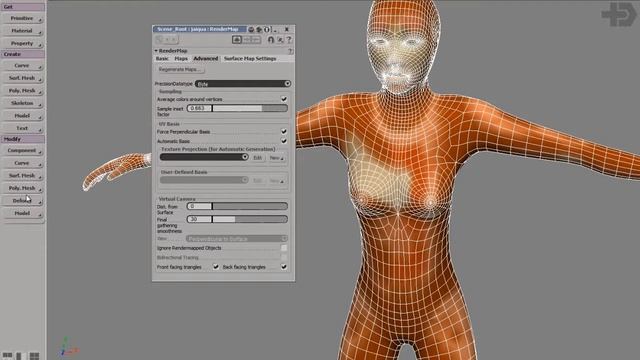640x360 pixels.
Task: Open the Component menu under Modify
Action: pyautogui.click(x=22, y=151)
